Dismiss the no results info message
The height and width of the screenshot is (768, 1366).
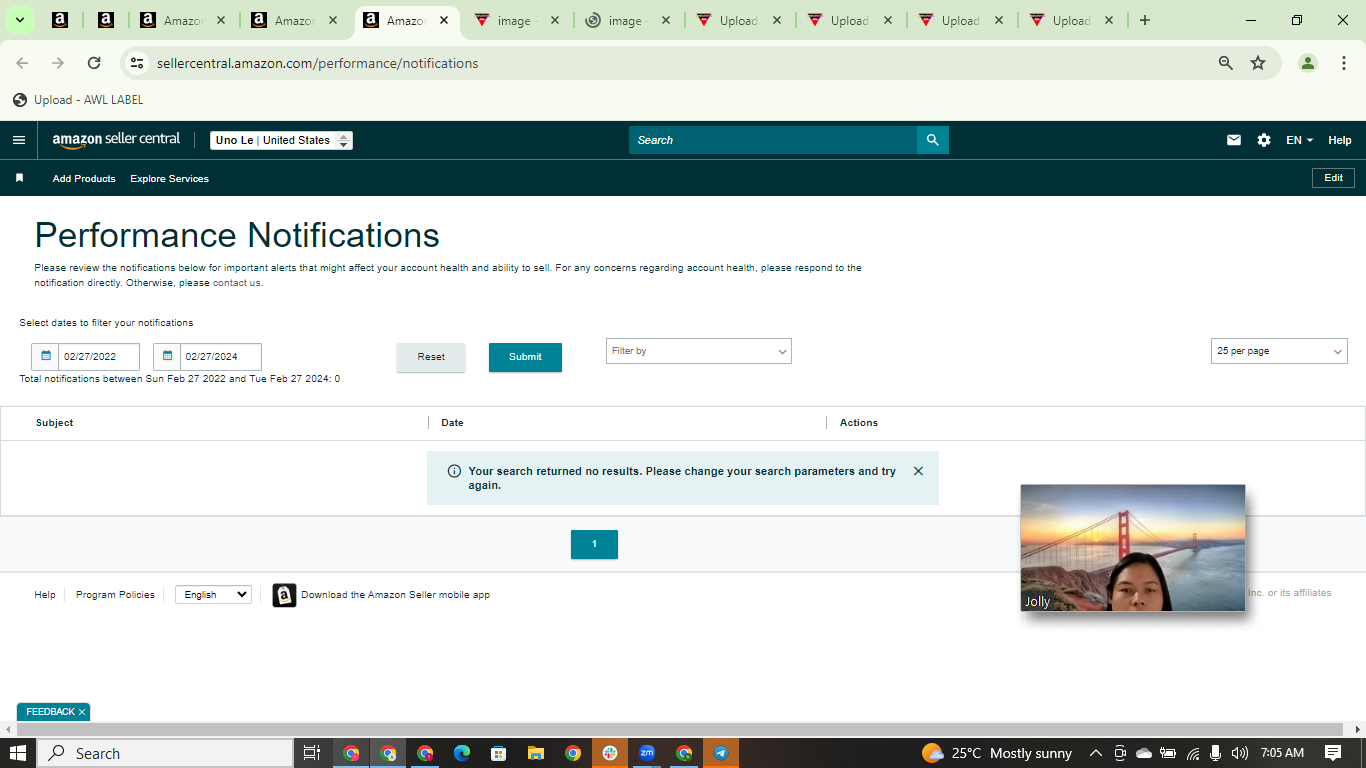(x=918, y=471)
